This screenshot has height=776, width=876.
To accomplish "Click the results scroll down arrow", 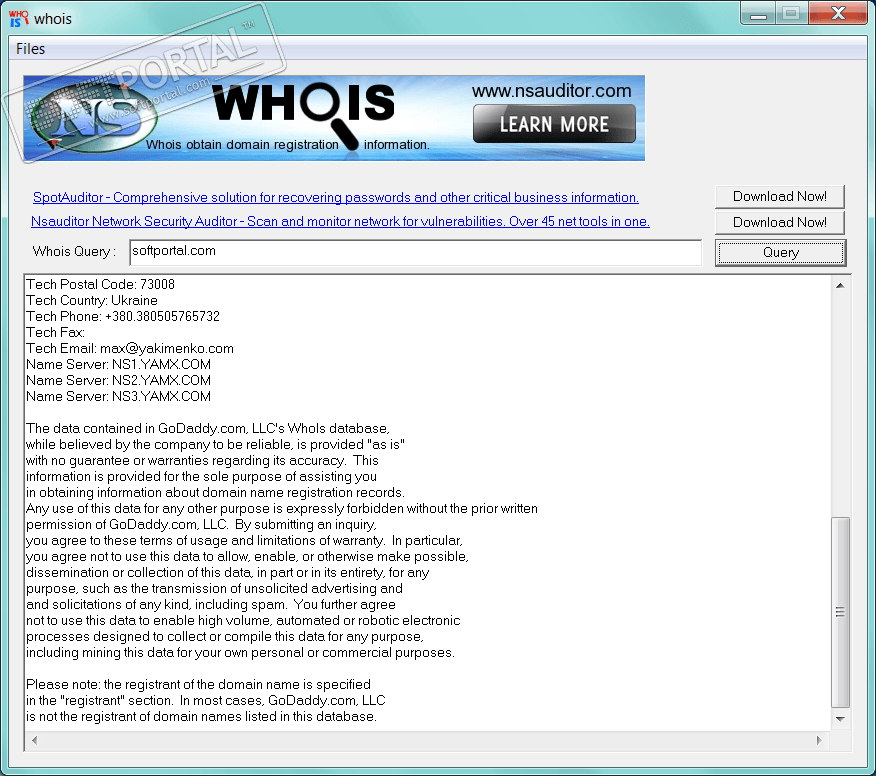I will (x=840, y=719).
